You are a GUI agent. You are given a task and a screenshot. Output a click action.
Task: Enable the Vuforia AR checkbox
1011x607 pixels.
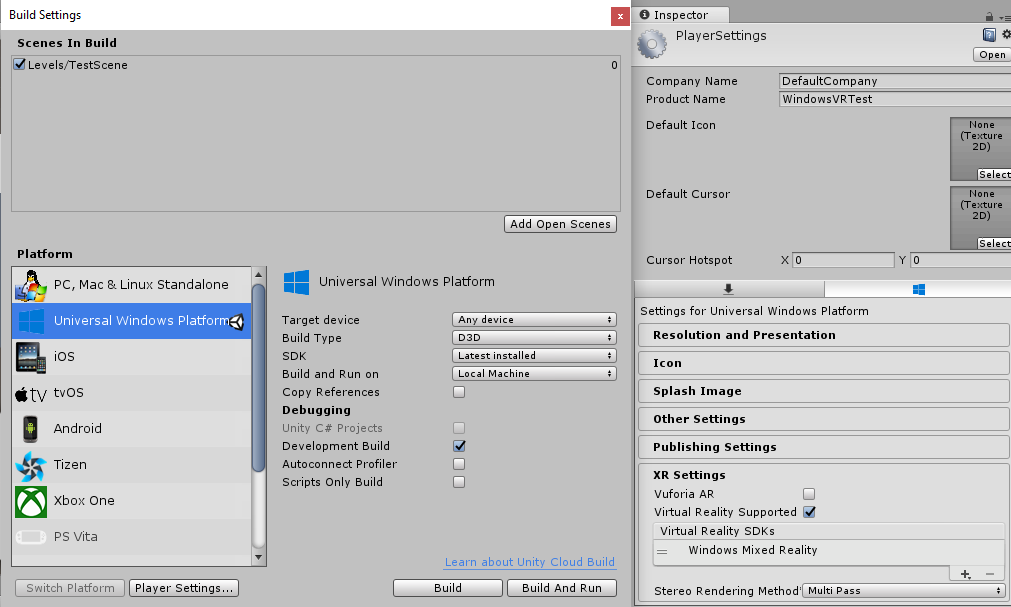[809, 493]
